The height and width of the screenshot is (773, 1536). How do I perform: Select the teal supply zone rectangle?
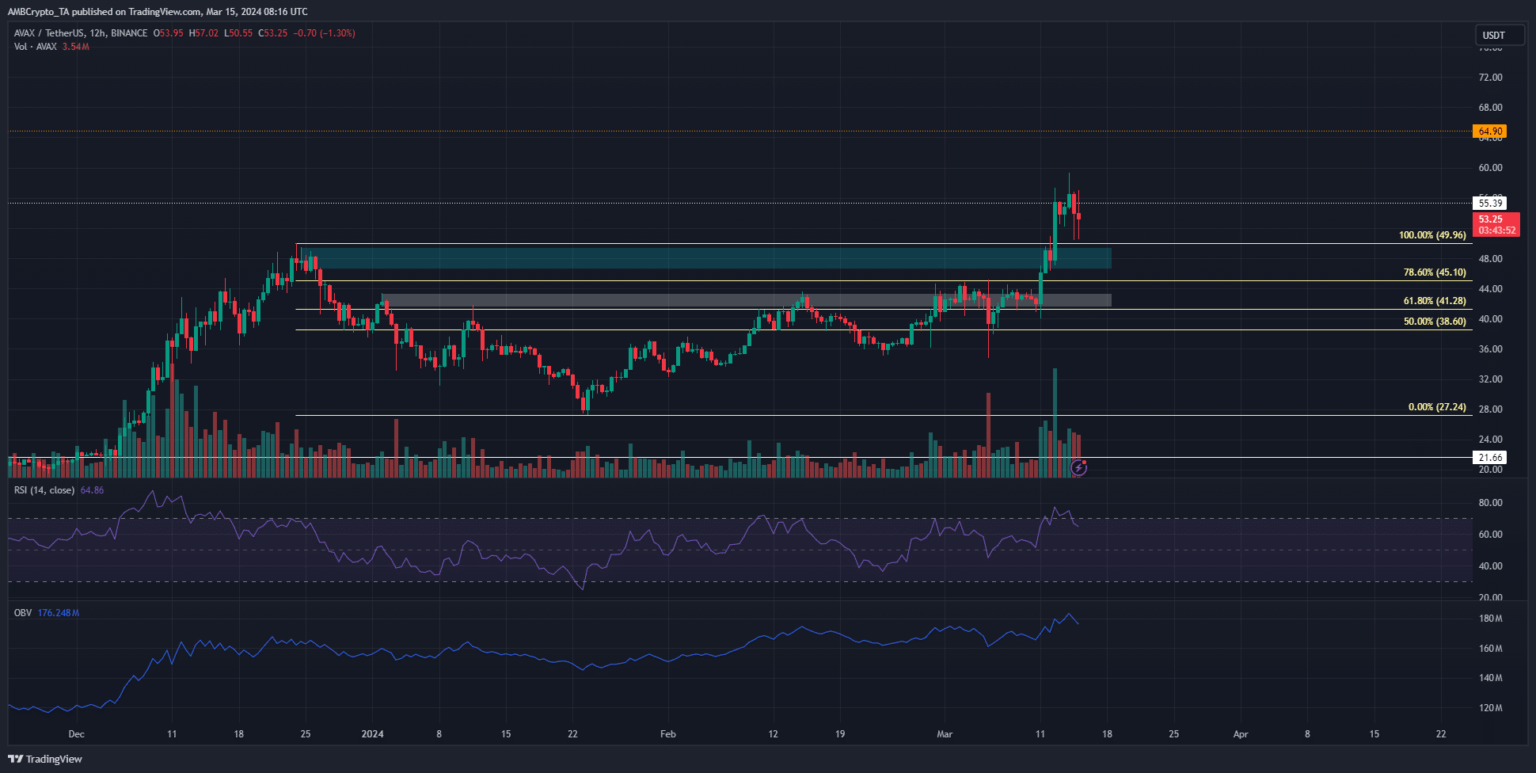coord(700,258)
